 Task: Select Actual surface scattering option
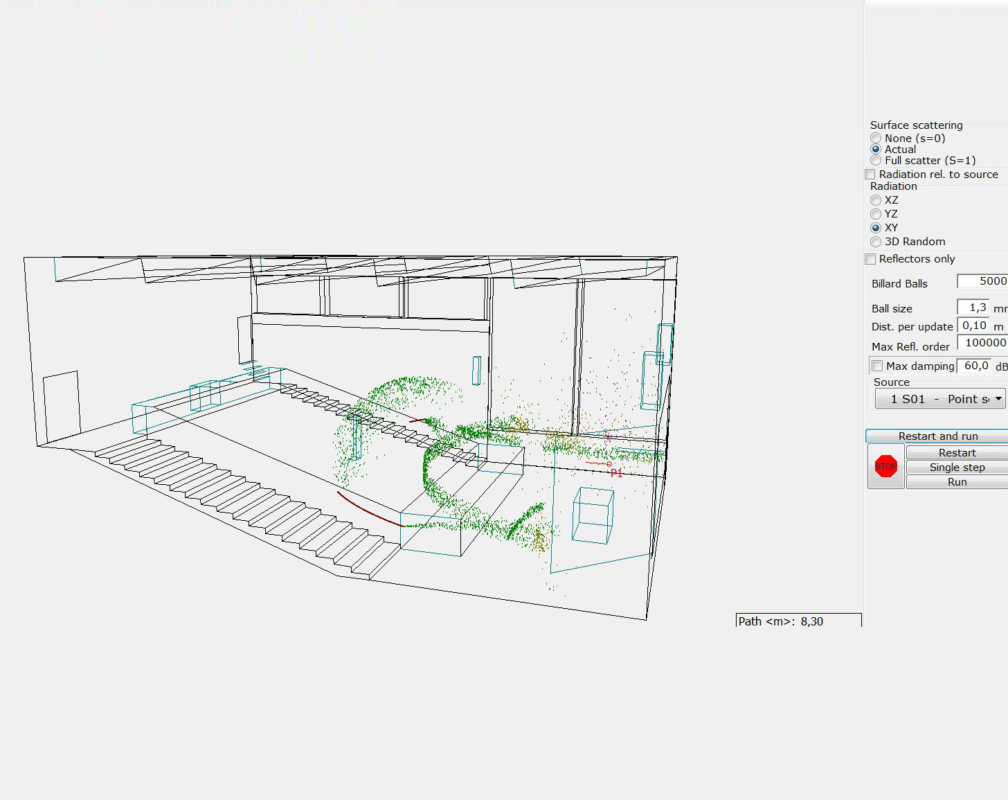click(876, 149)
